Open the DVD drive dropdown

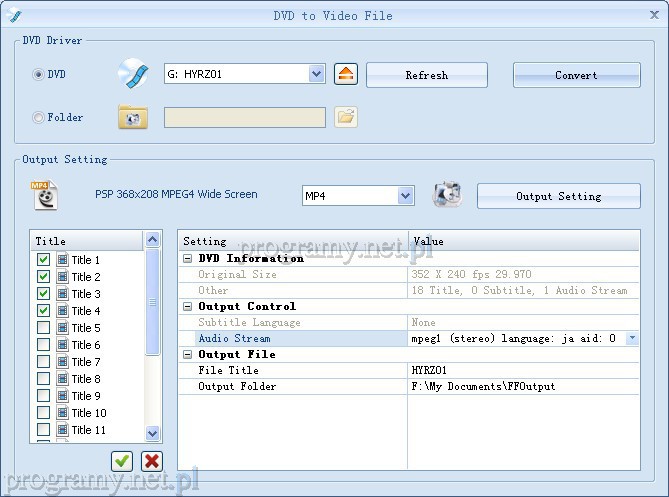point(317,74)
